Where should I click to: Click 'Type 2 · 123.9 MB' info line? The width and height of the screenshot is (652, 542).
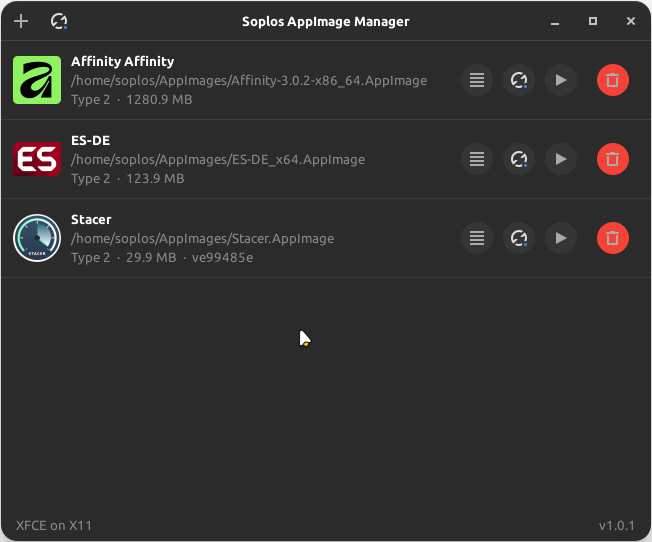128,179
